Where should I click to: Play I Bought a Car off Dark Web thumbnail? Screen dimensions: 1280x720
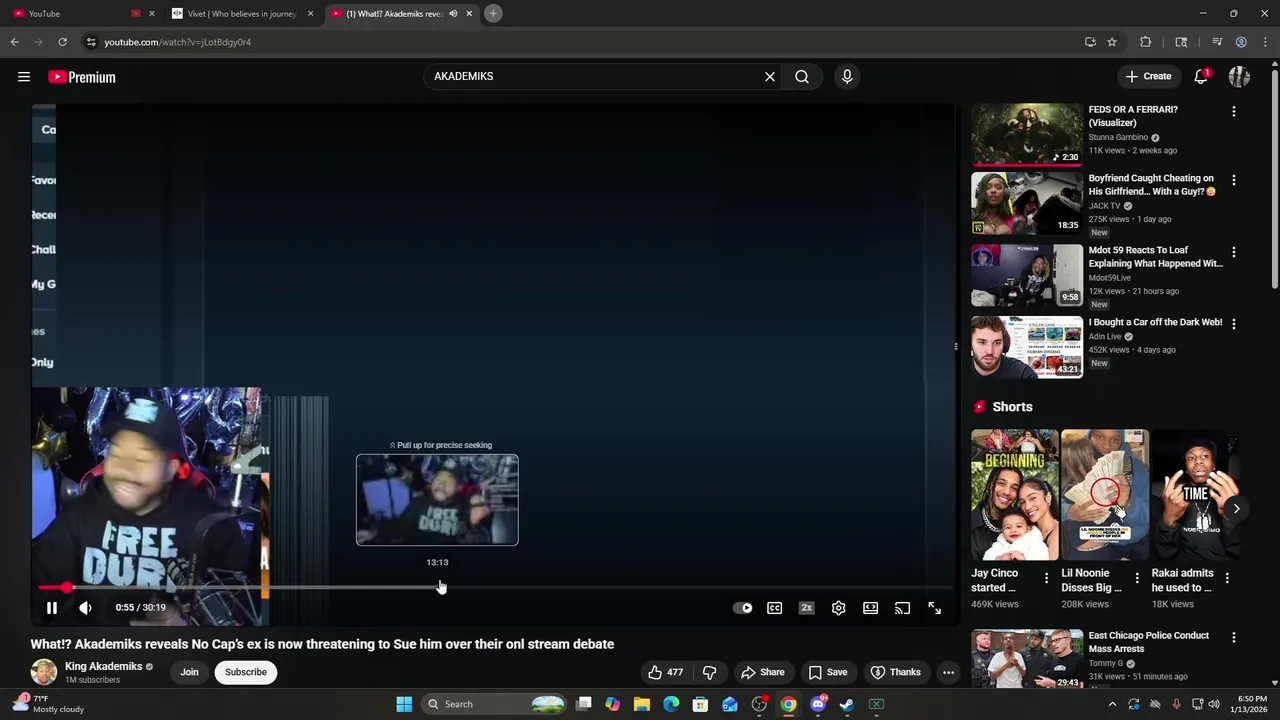(1027, 347)
